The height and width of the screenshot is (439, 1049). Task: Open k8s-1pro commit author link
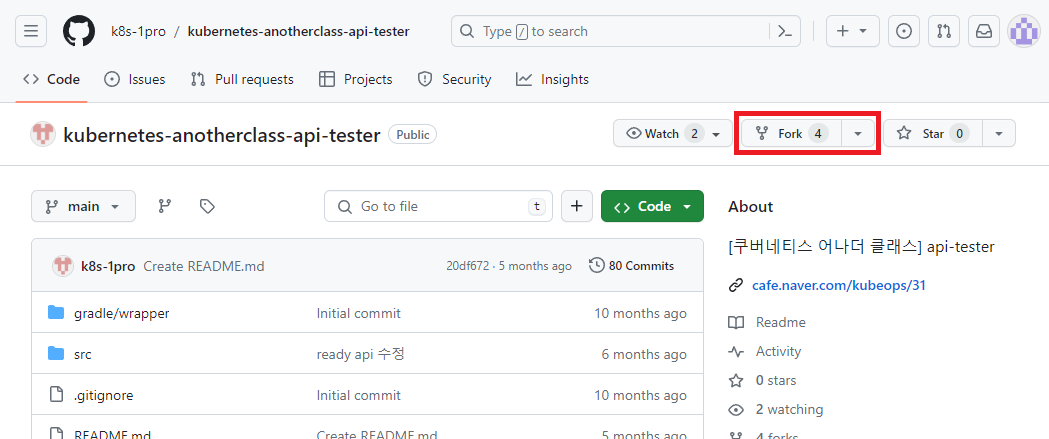[x=108, y=266]
